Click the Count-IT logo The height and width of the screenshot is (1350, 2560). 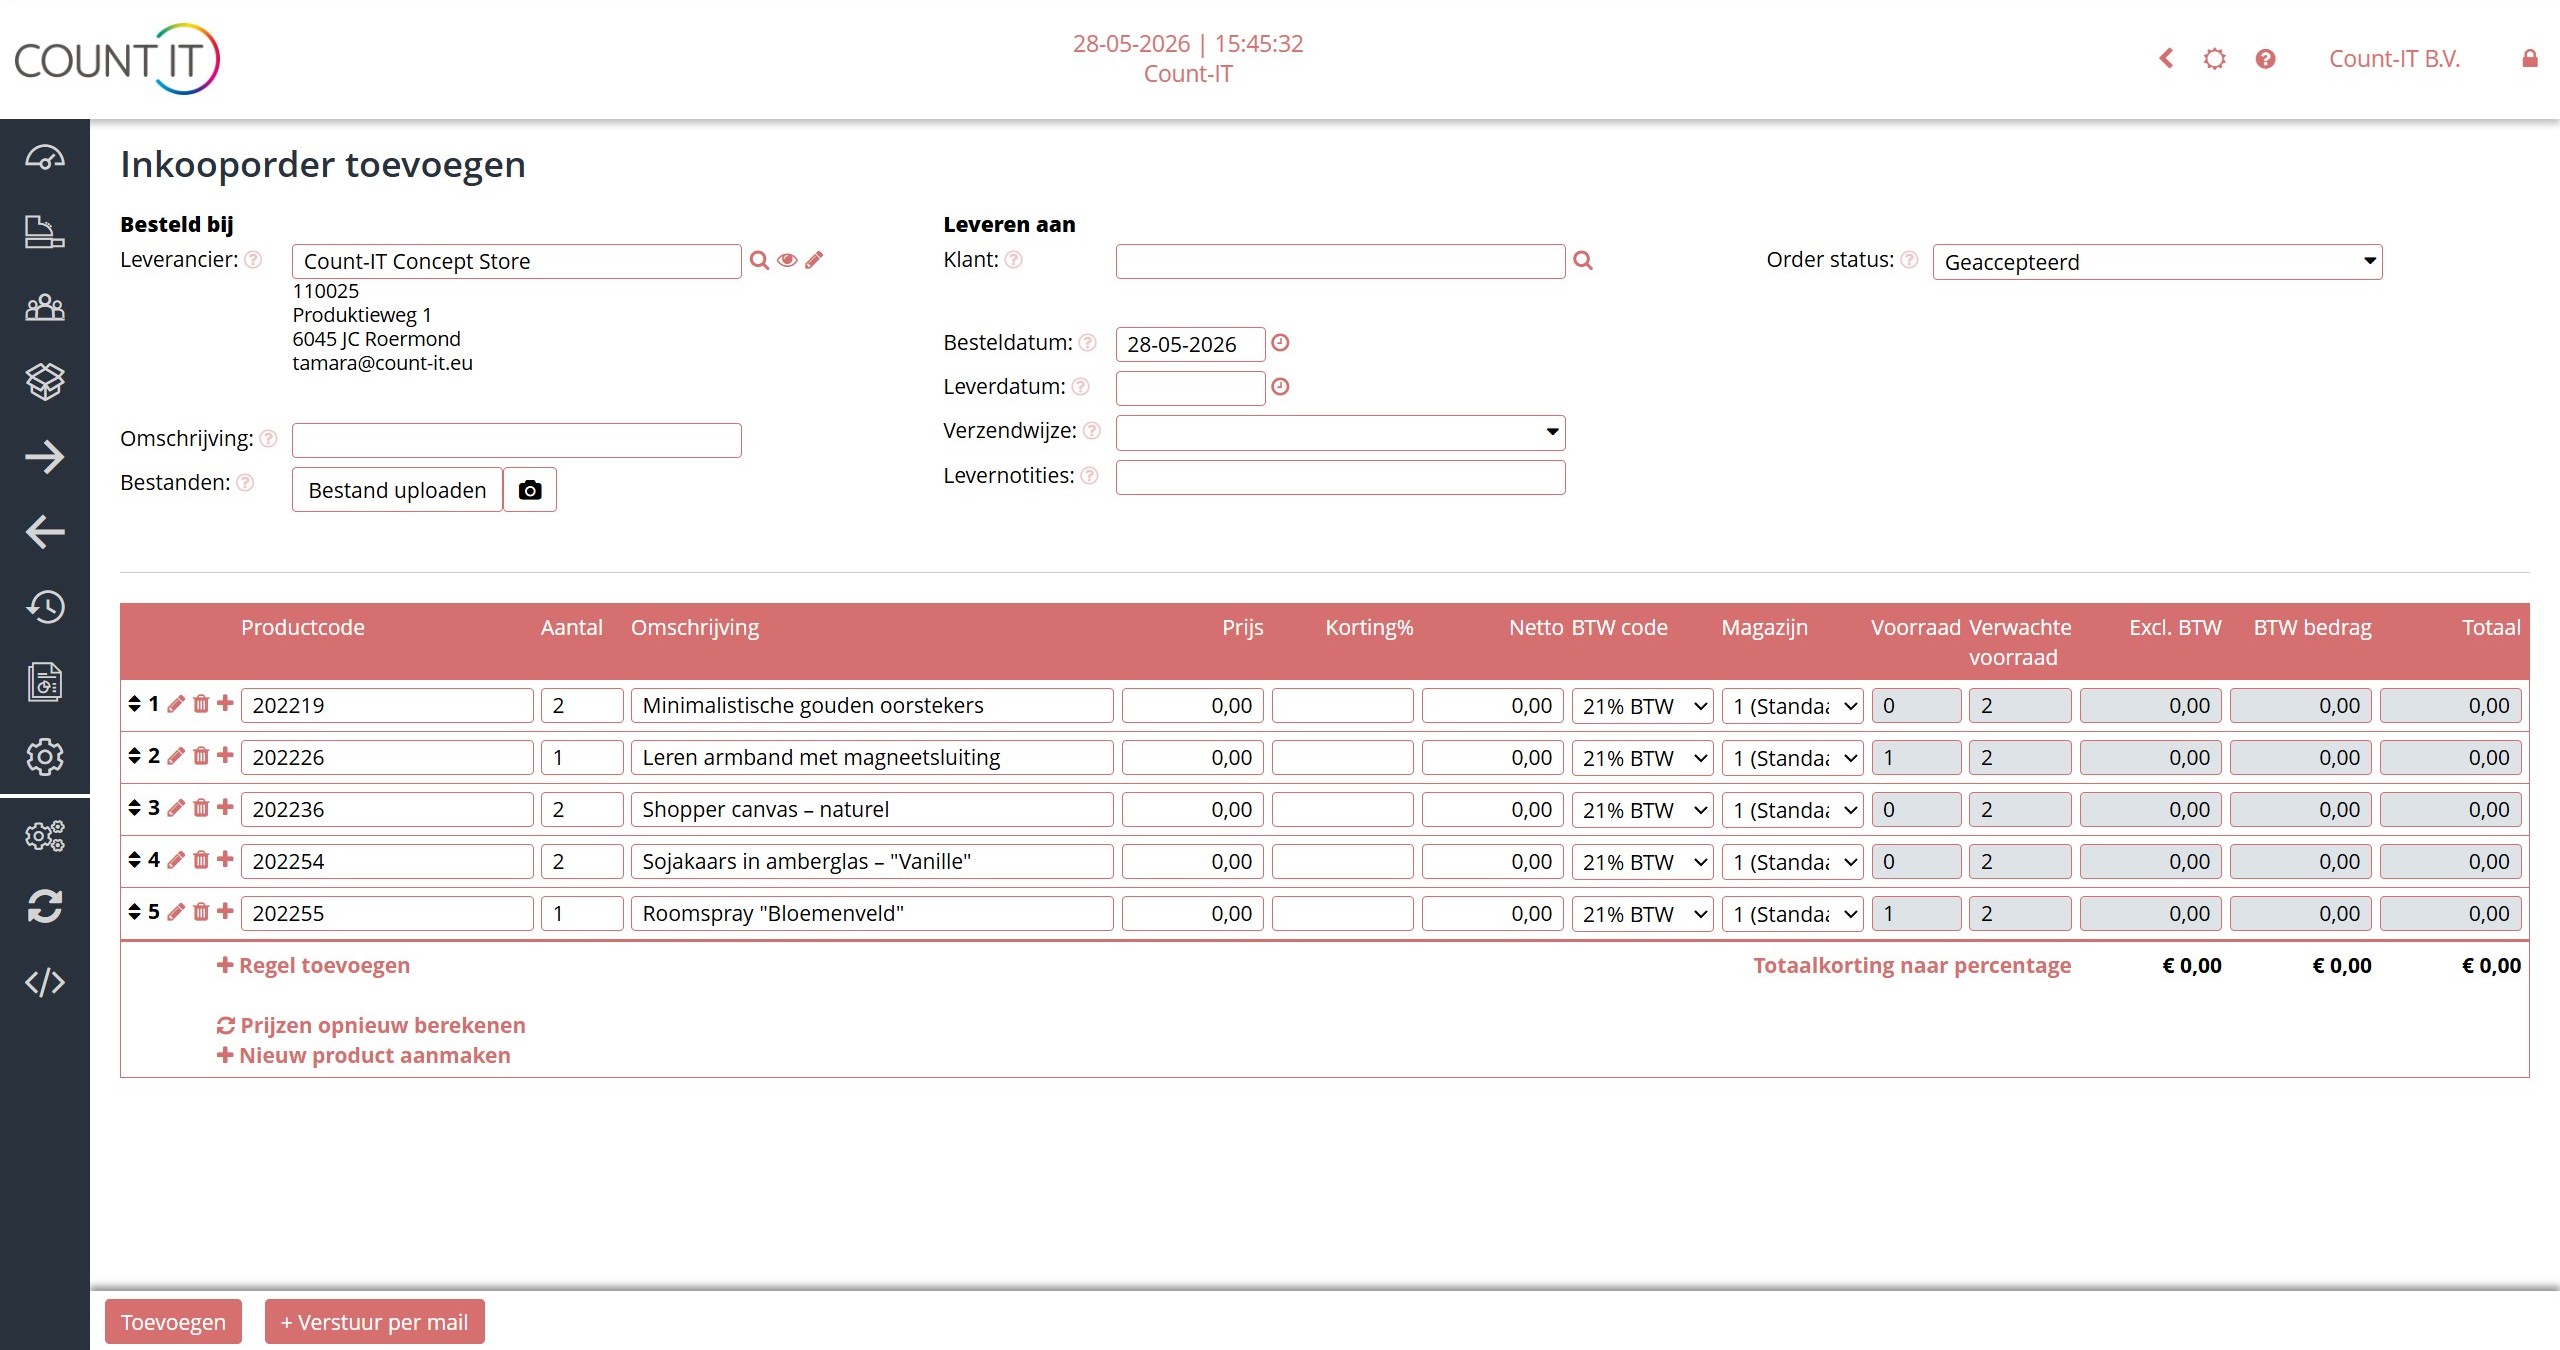tap(116, 59)
